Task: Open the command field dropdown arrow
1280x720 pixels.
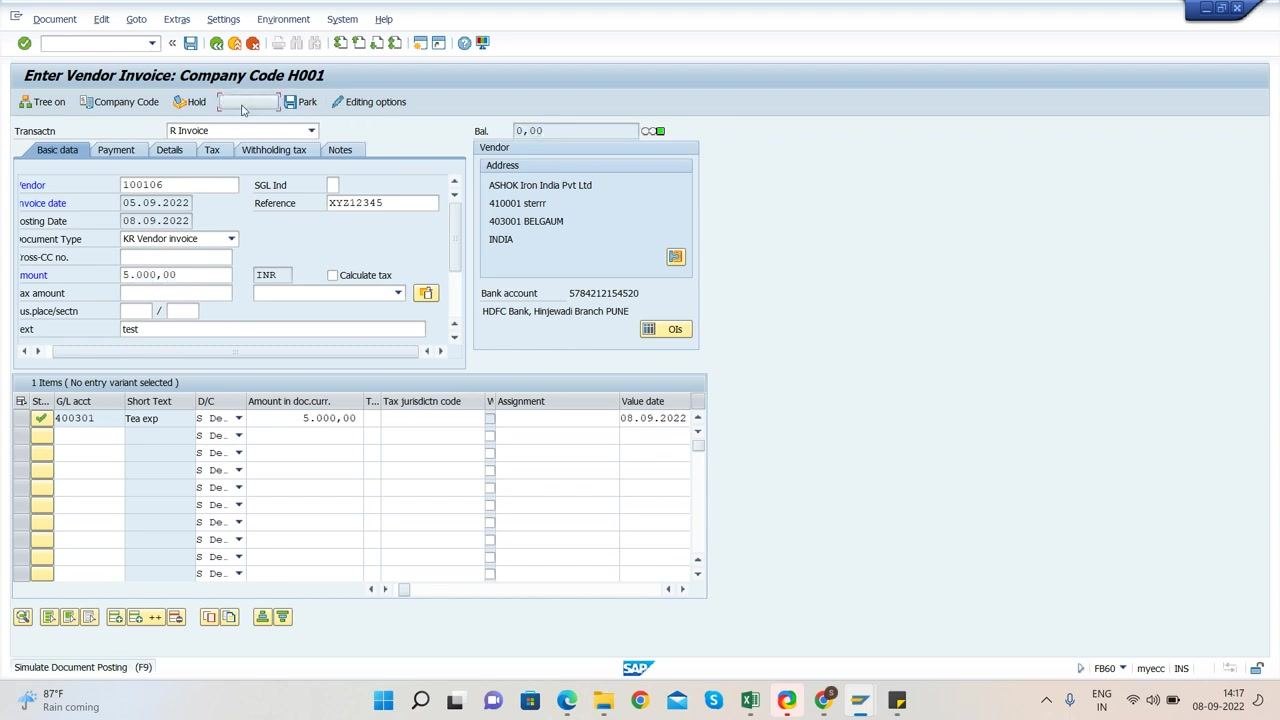Action: tap(152, 43)
